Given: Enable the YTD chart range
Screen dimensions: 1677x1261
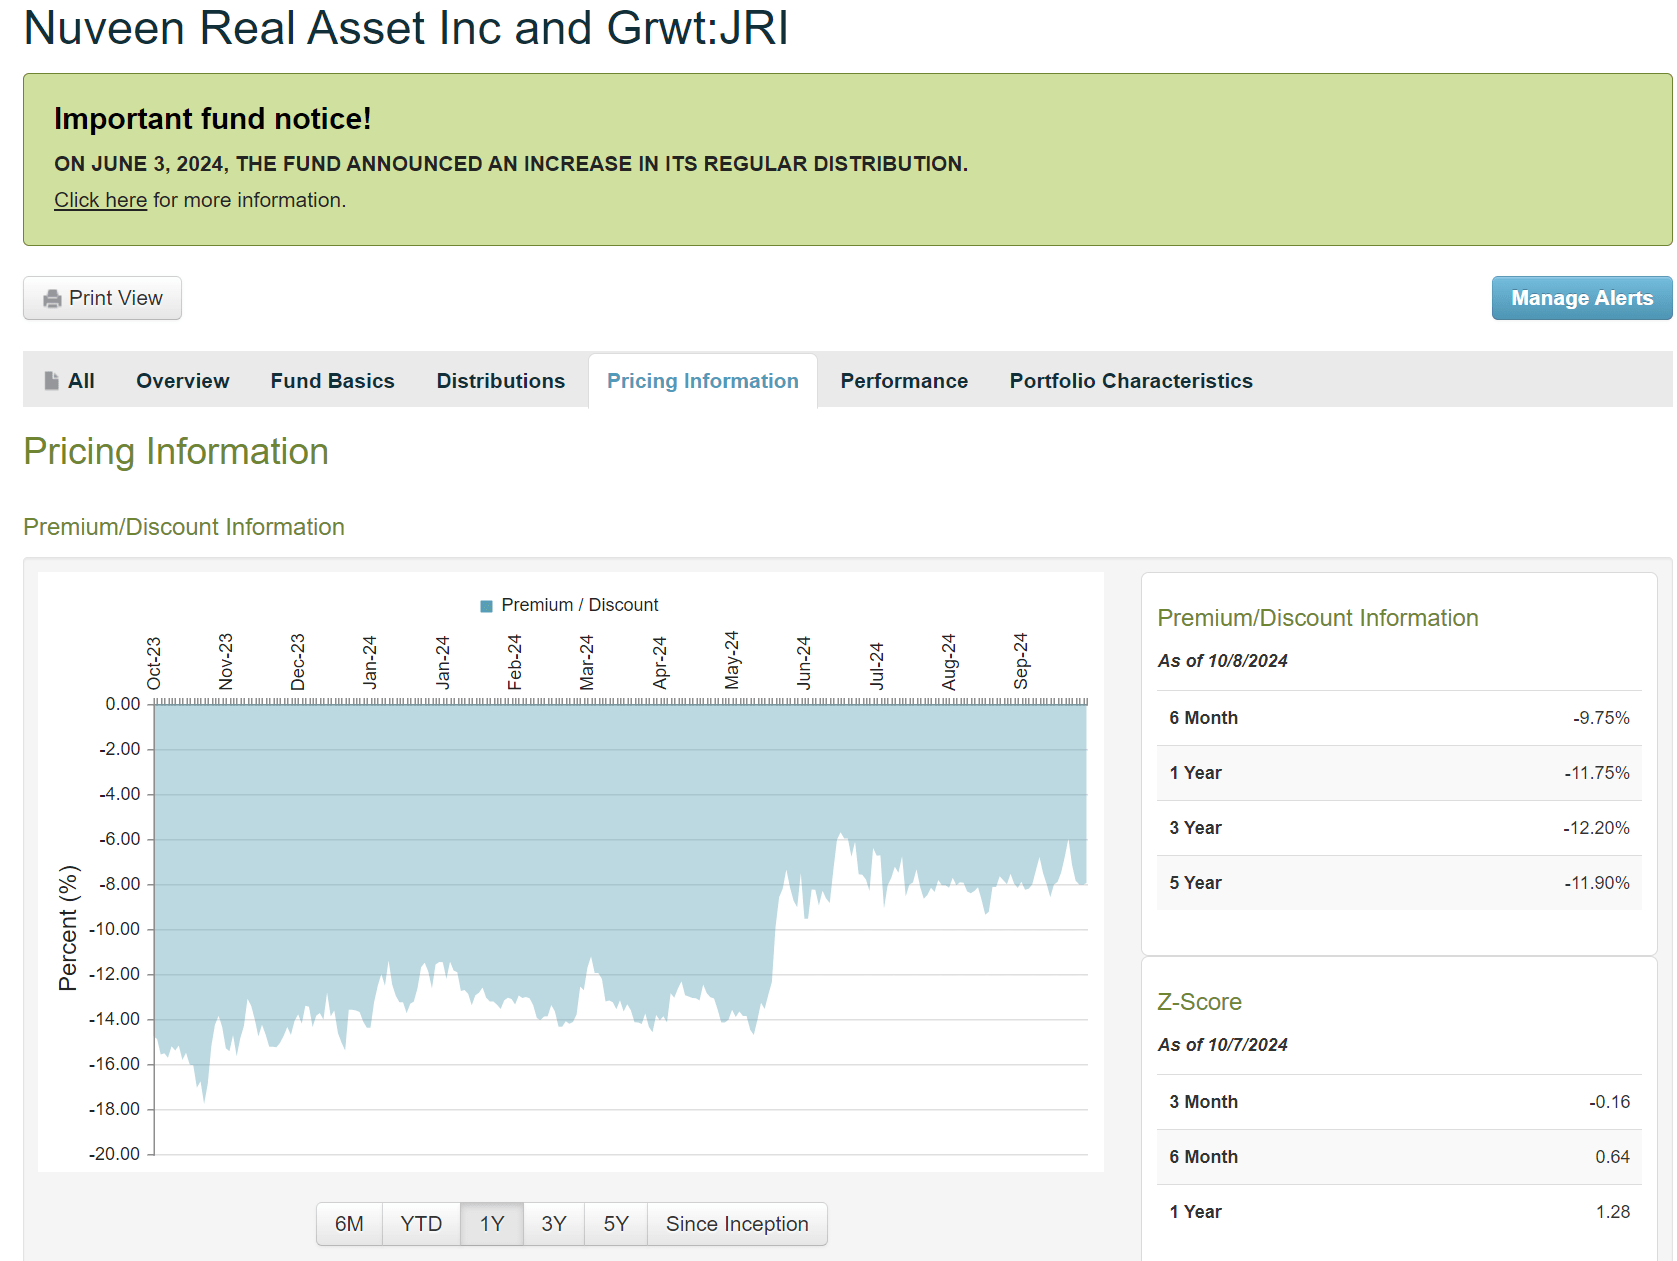Looking at the screenshot, I should point(421,1223).
